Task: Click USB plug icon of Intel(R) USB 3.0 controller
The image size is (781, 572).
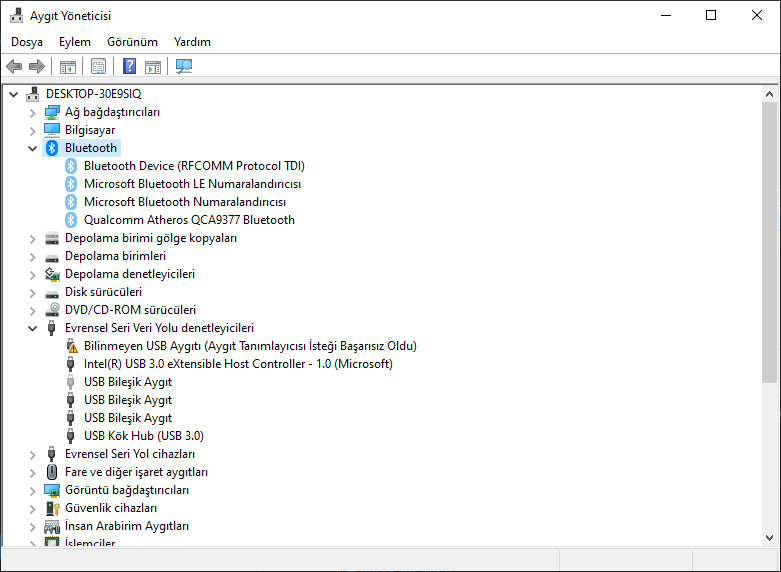Action: click(x=71, y=364)
